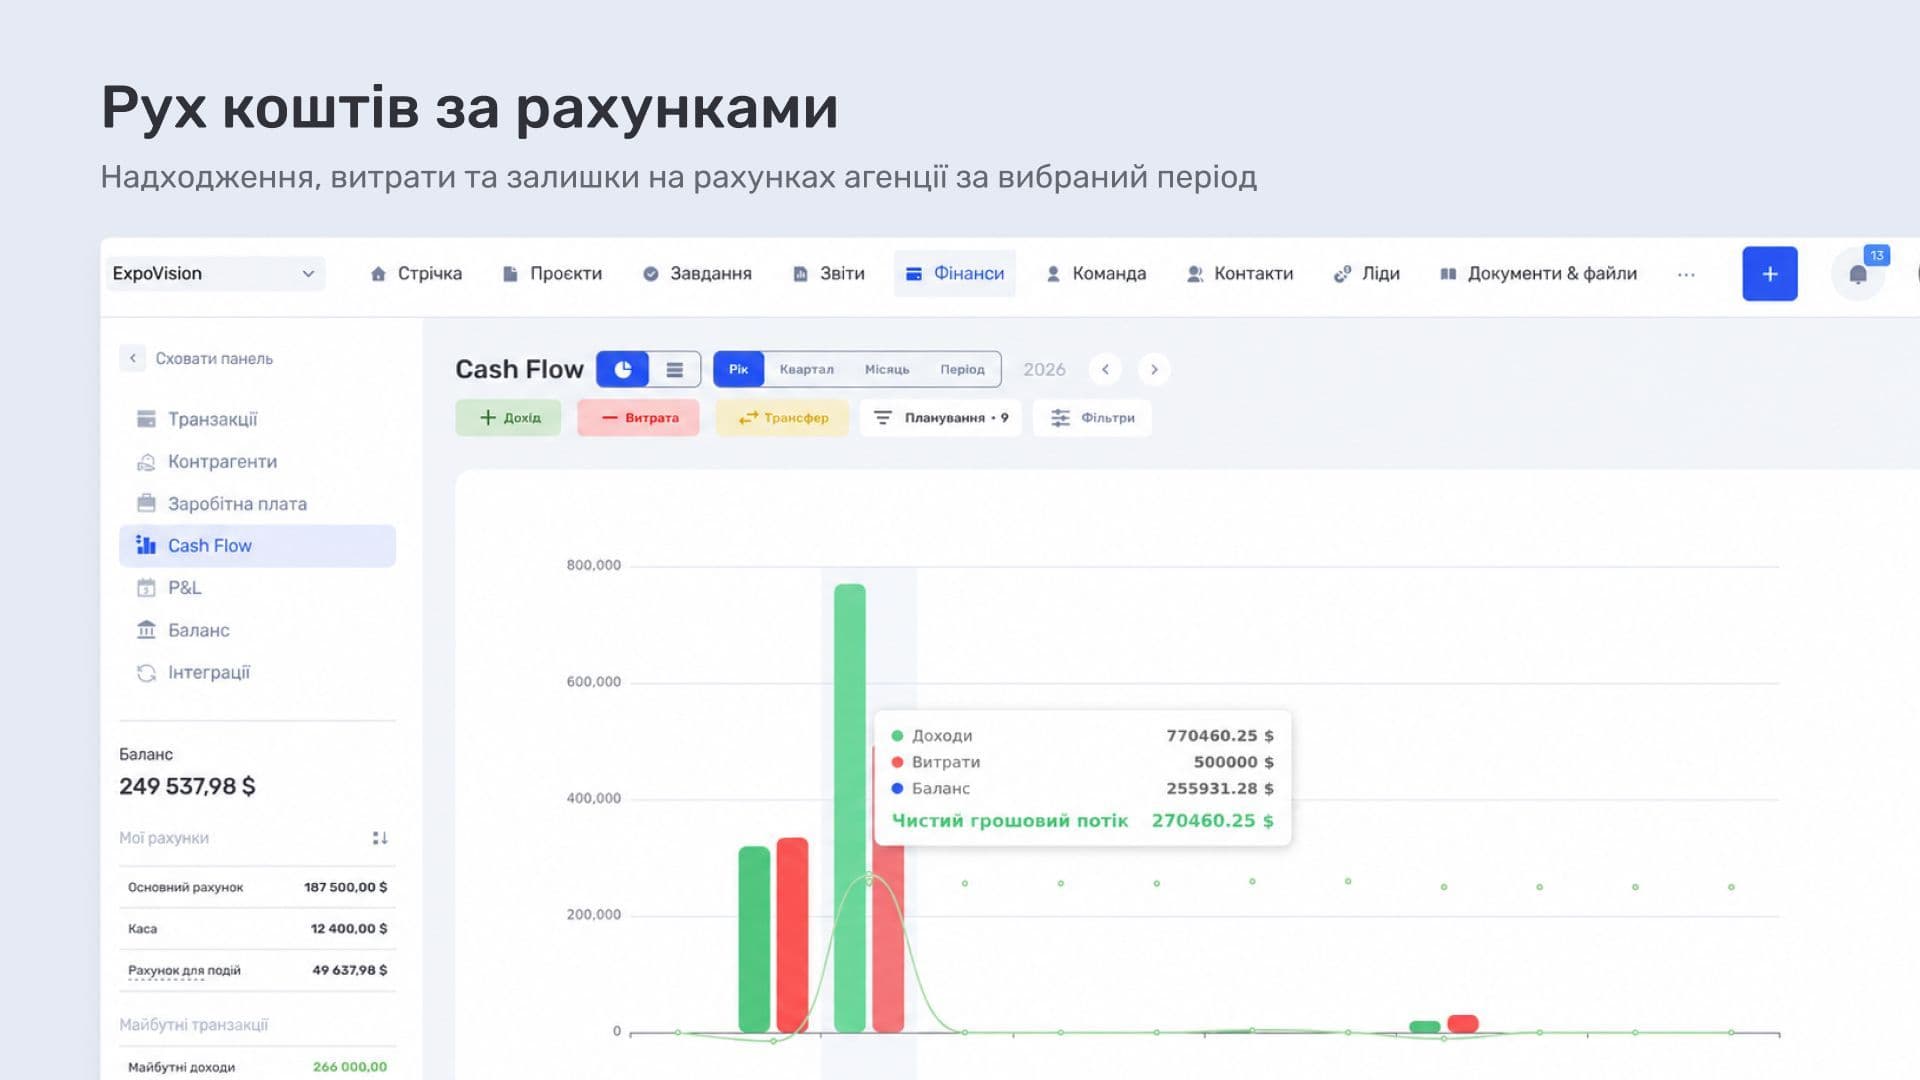Add income with the Дохід button
This screenshot has width=1920, height=1080.
(508, 418)
